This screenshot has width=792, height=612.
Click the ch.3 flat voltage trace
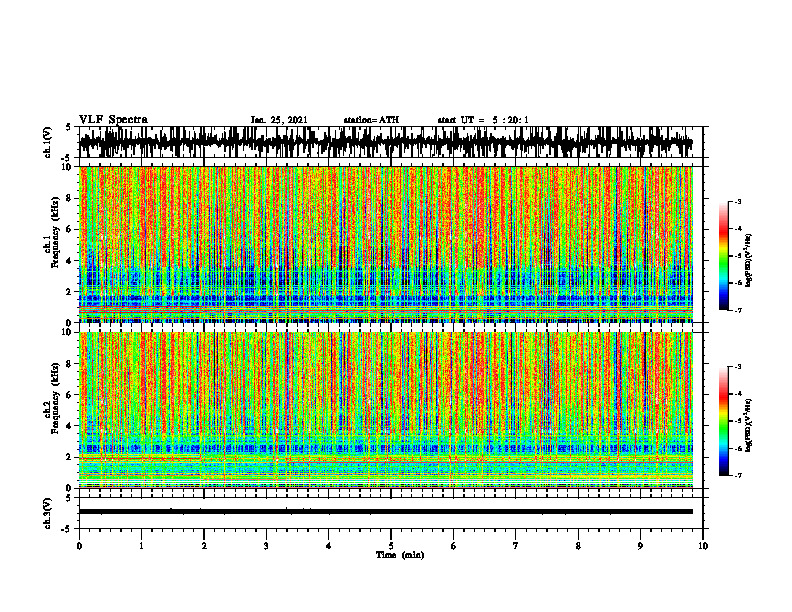(386, 512)
